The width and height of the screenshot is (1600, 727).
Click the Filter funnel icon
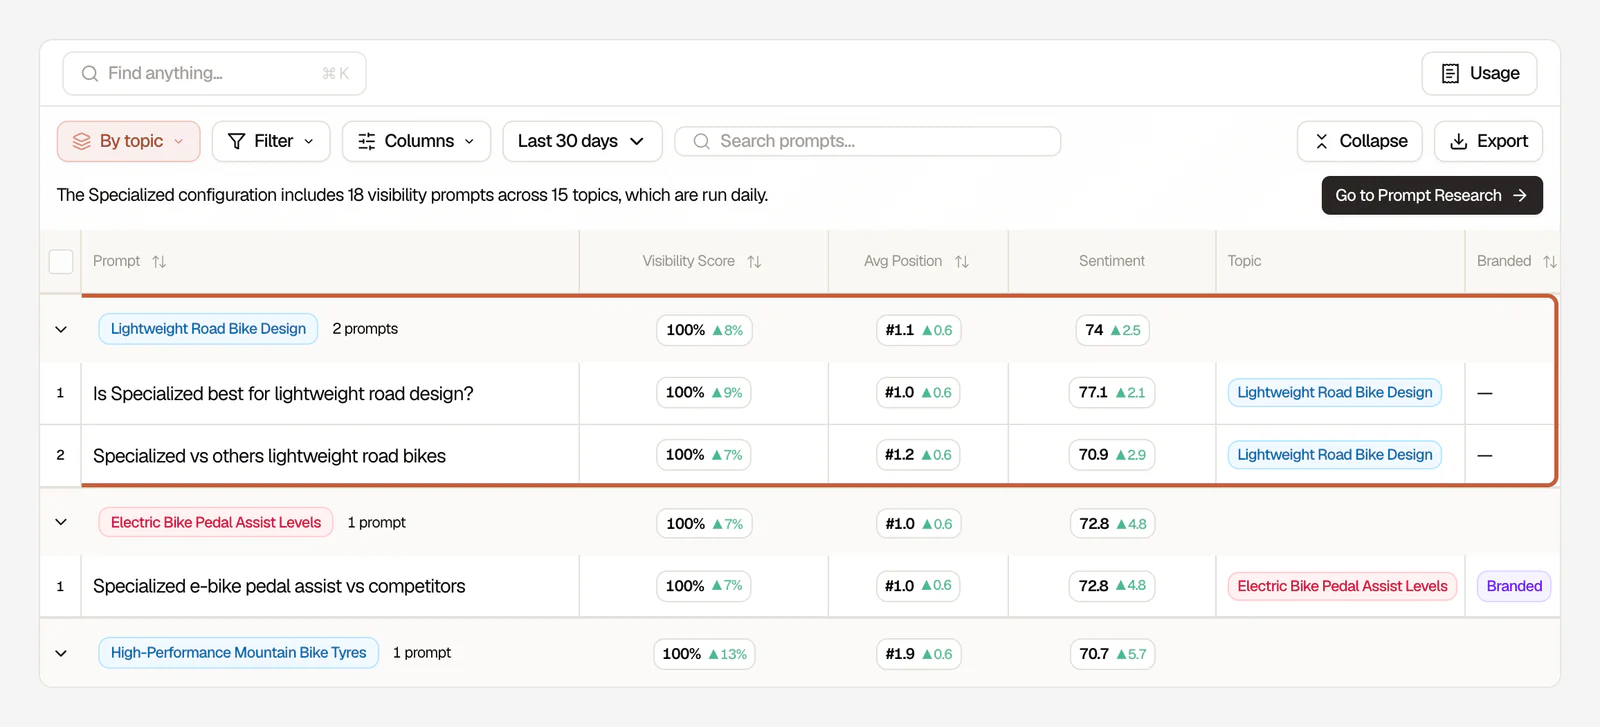click(237, 141)
